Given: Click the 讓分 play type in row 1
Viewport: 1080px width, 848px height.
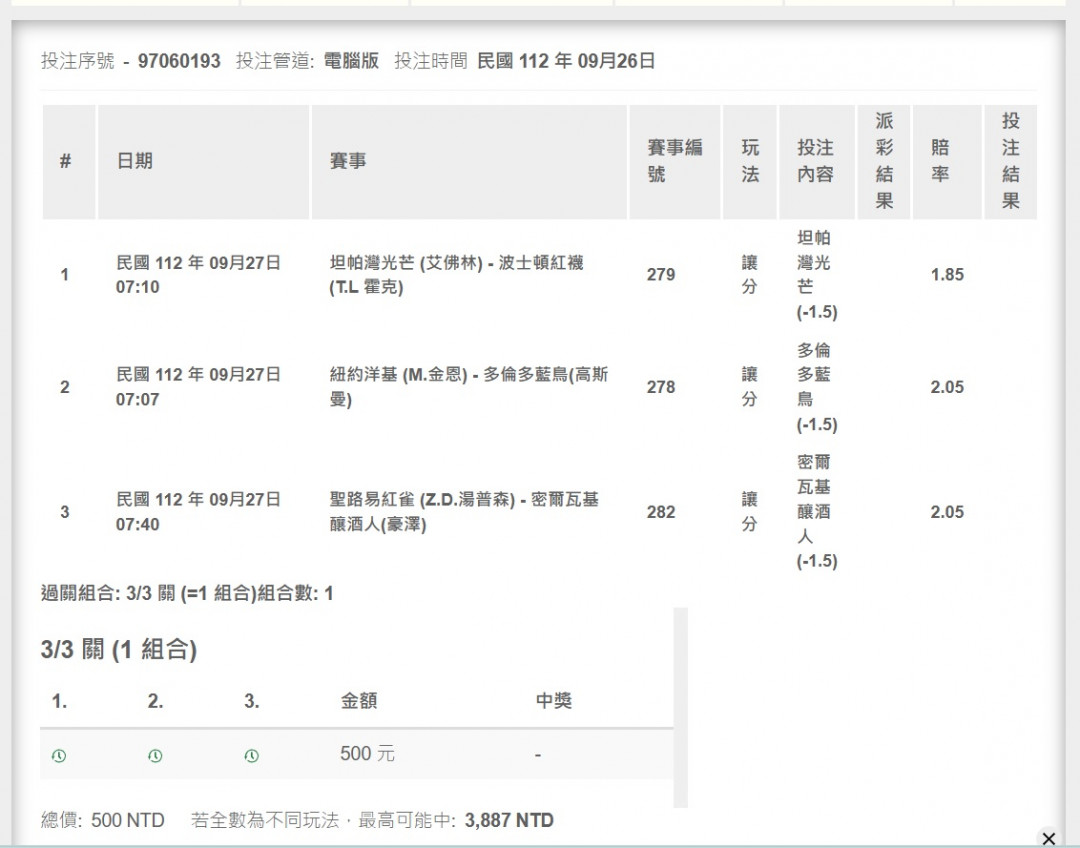Looking at the screenshot, I should point(749,274).
